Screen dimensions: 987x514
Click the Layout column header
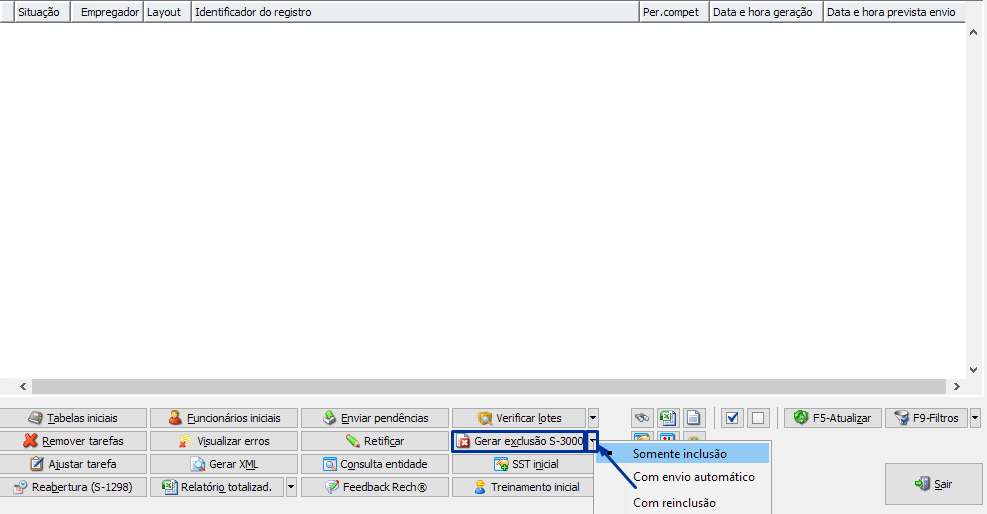[167, 12]
